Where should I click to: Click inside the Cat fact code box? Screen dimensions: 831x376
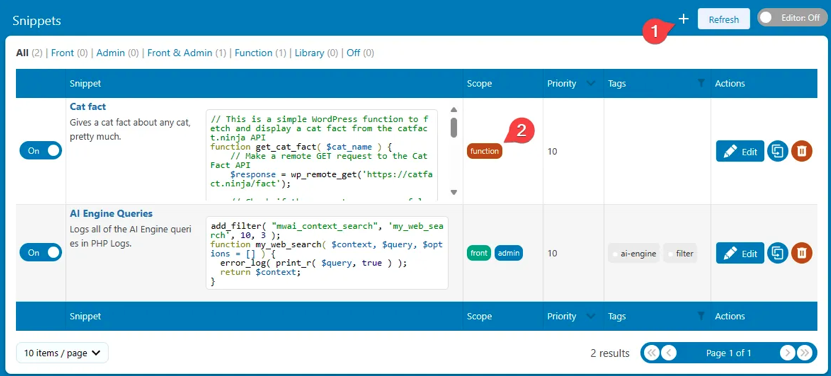click(322, 155)
